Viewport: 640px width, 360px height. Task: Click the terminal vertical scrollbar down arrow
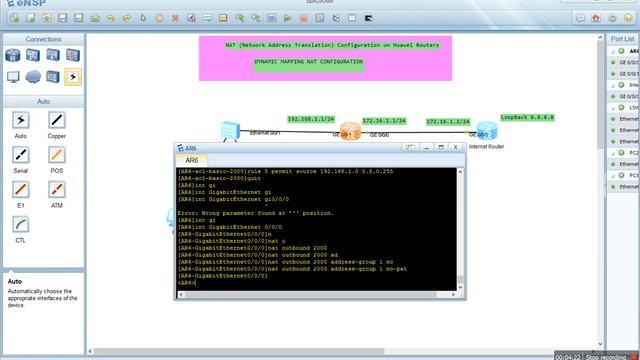point(460,287)
